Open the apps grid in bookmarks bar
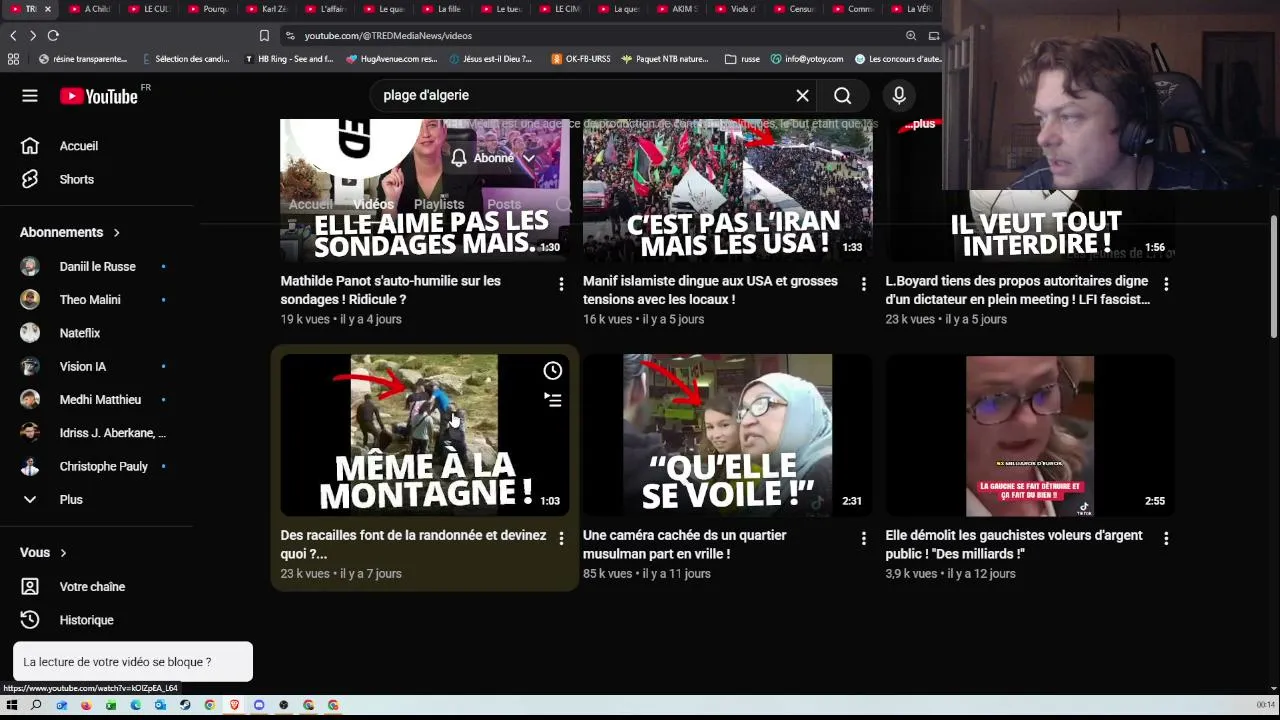The image size is (1280, 720). tap(13, 59)
